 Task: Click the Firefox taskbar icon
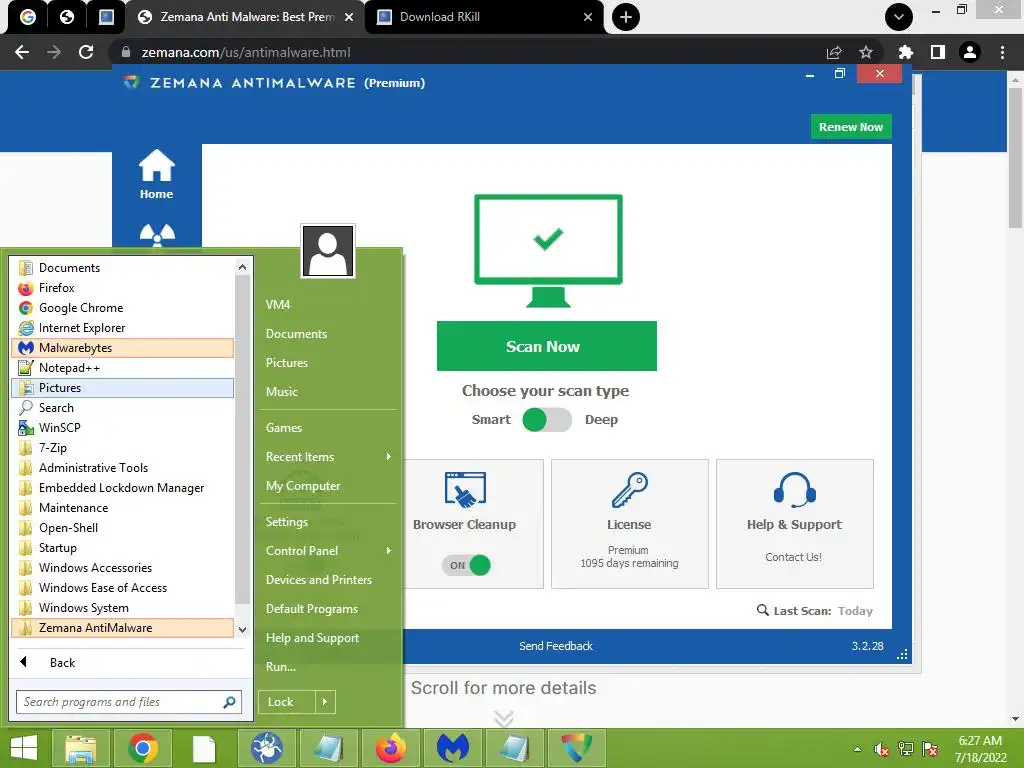391,748
